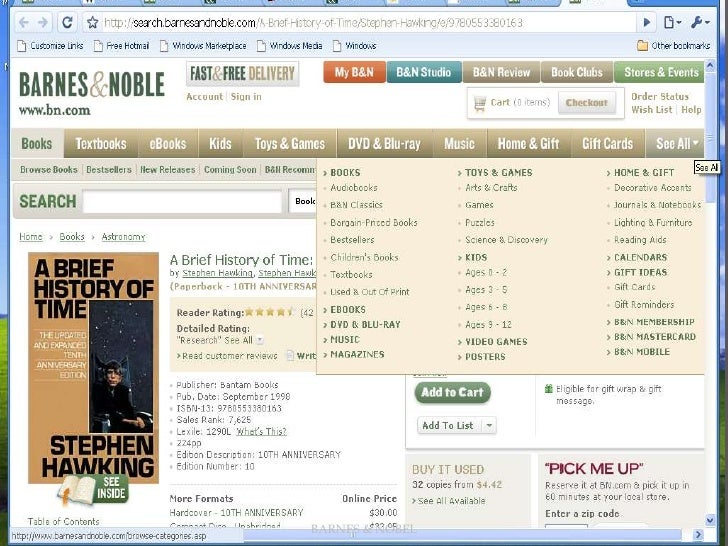This screenshot has height=546, width=728.
Task: Select the DVD & Blu-ray navigation tab
Action: pos(384,144)
